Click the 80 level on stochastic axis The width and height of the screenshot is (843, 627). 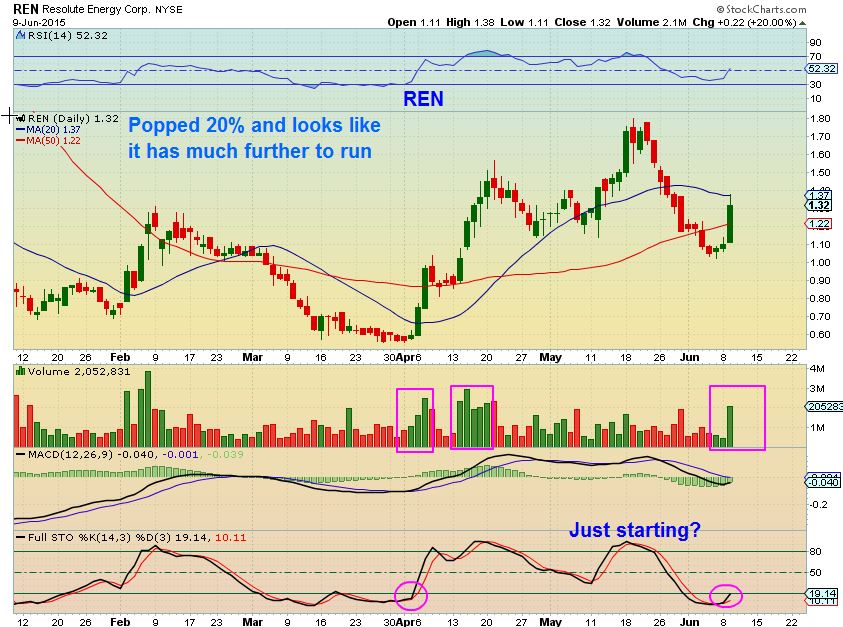tap(815, 552)
